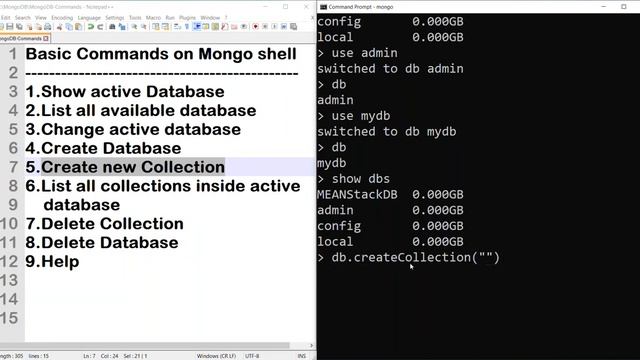Click the Print icon in Notepad++ toolbar
This screenshot has width=640, height=360.
(48, 27)
